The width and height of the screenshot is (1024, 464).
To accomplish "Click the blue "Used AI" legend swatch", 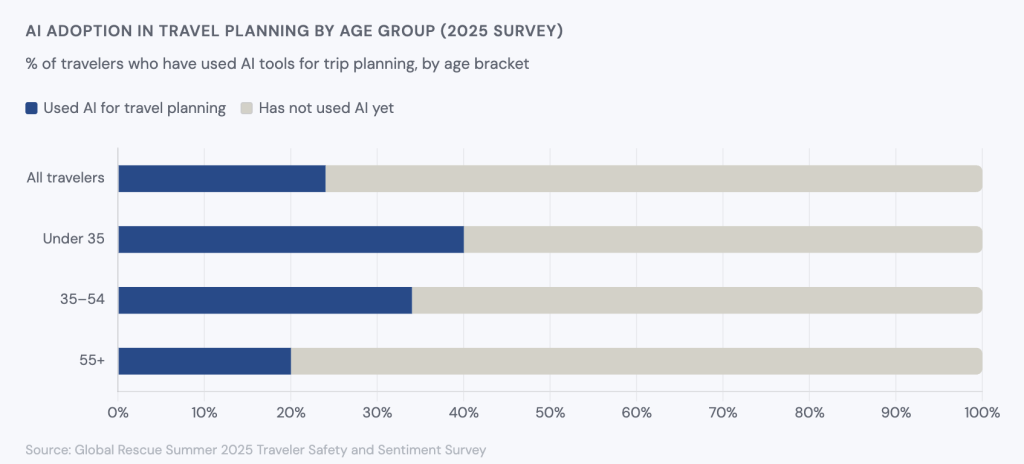I will (32, 108).
